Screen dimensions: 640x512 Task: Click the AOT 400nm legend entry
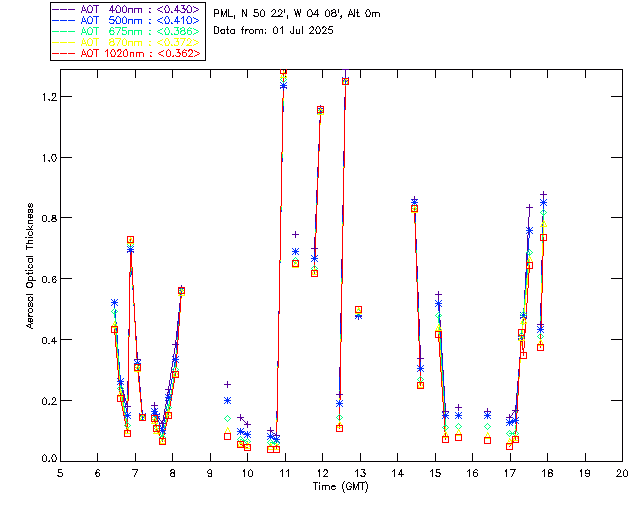point(140,9)
